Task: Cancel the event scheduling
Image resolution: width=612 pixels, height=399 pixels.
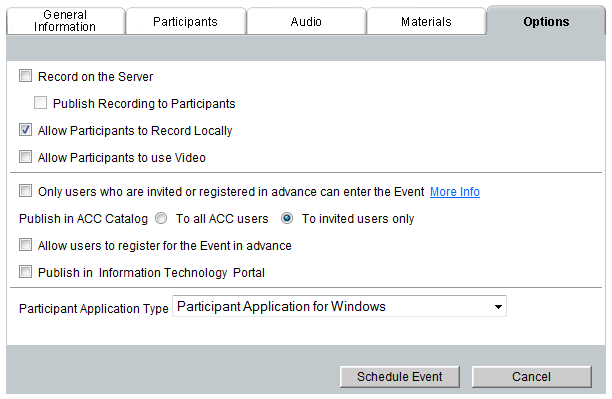Action: click(x=532, y=377)
